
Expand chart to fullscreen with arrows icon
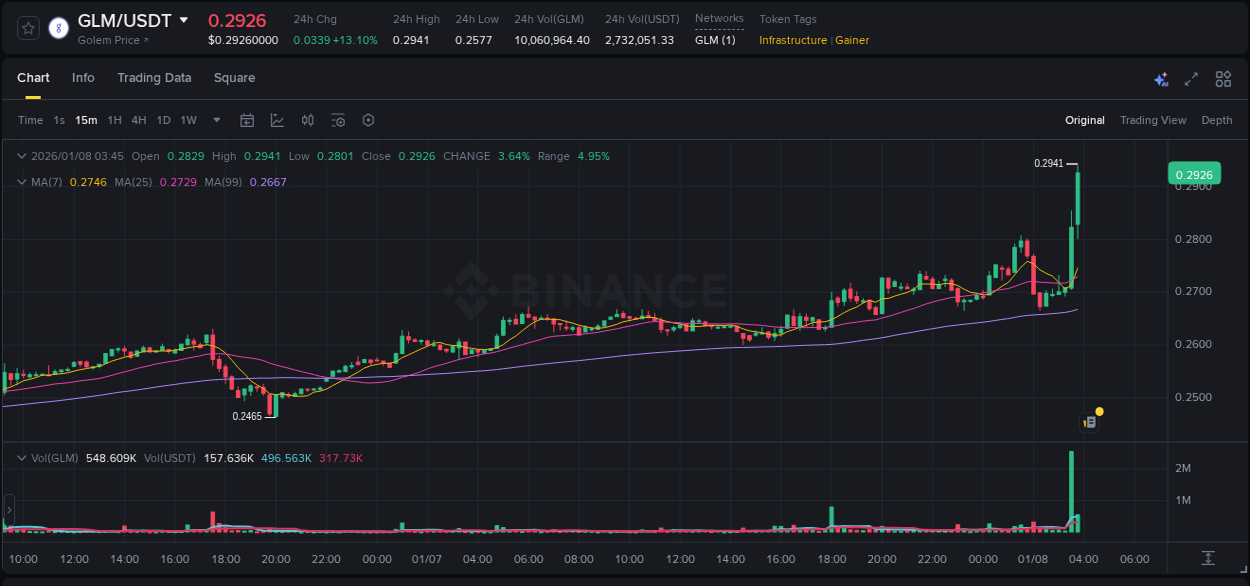1191,78
